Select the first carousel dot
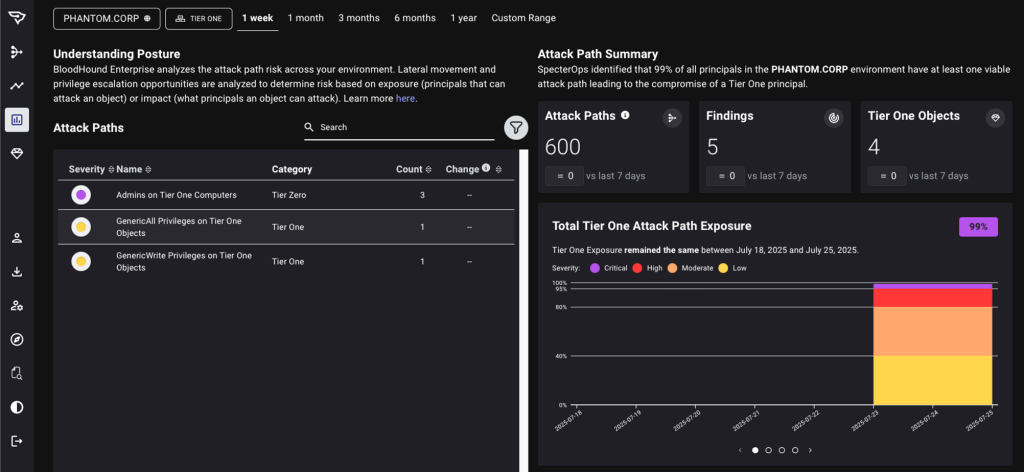 pos(756,450)
